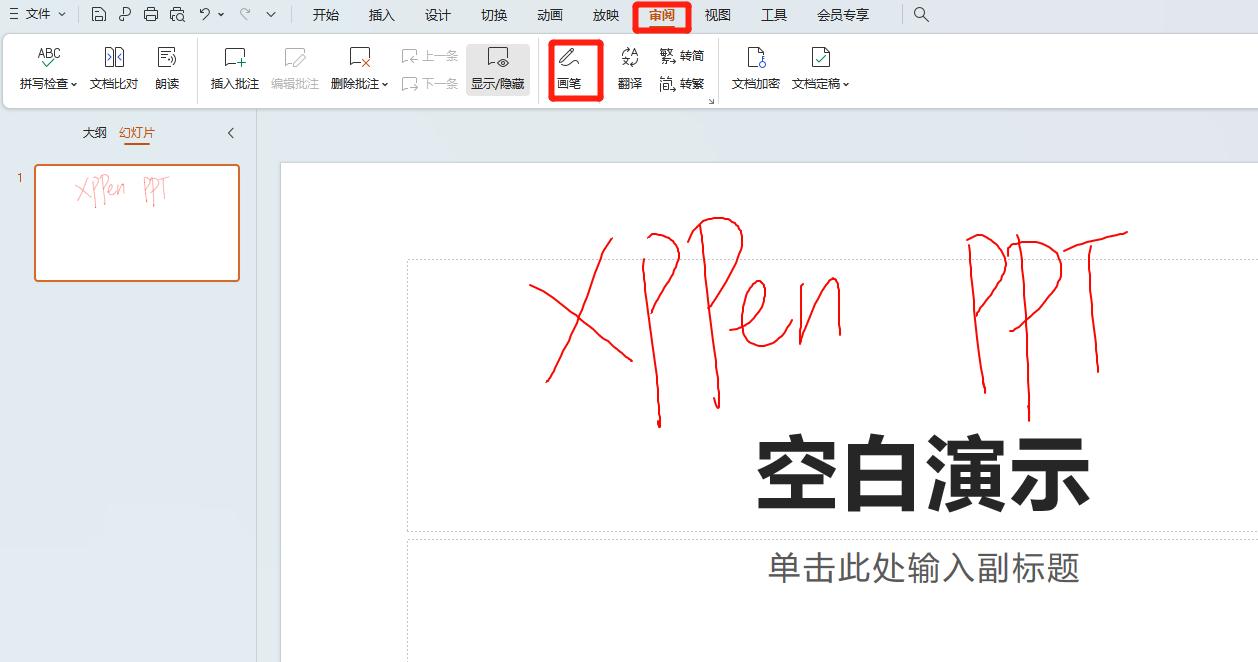The height and width of the screenshot is (662, 1258).
Task: Toggle 显示/隐藏 comments button
Action: tap(498, 69)
